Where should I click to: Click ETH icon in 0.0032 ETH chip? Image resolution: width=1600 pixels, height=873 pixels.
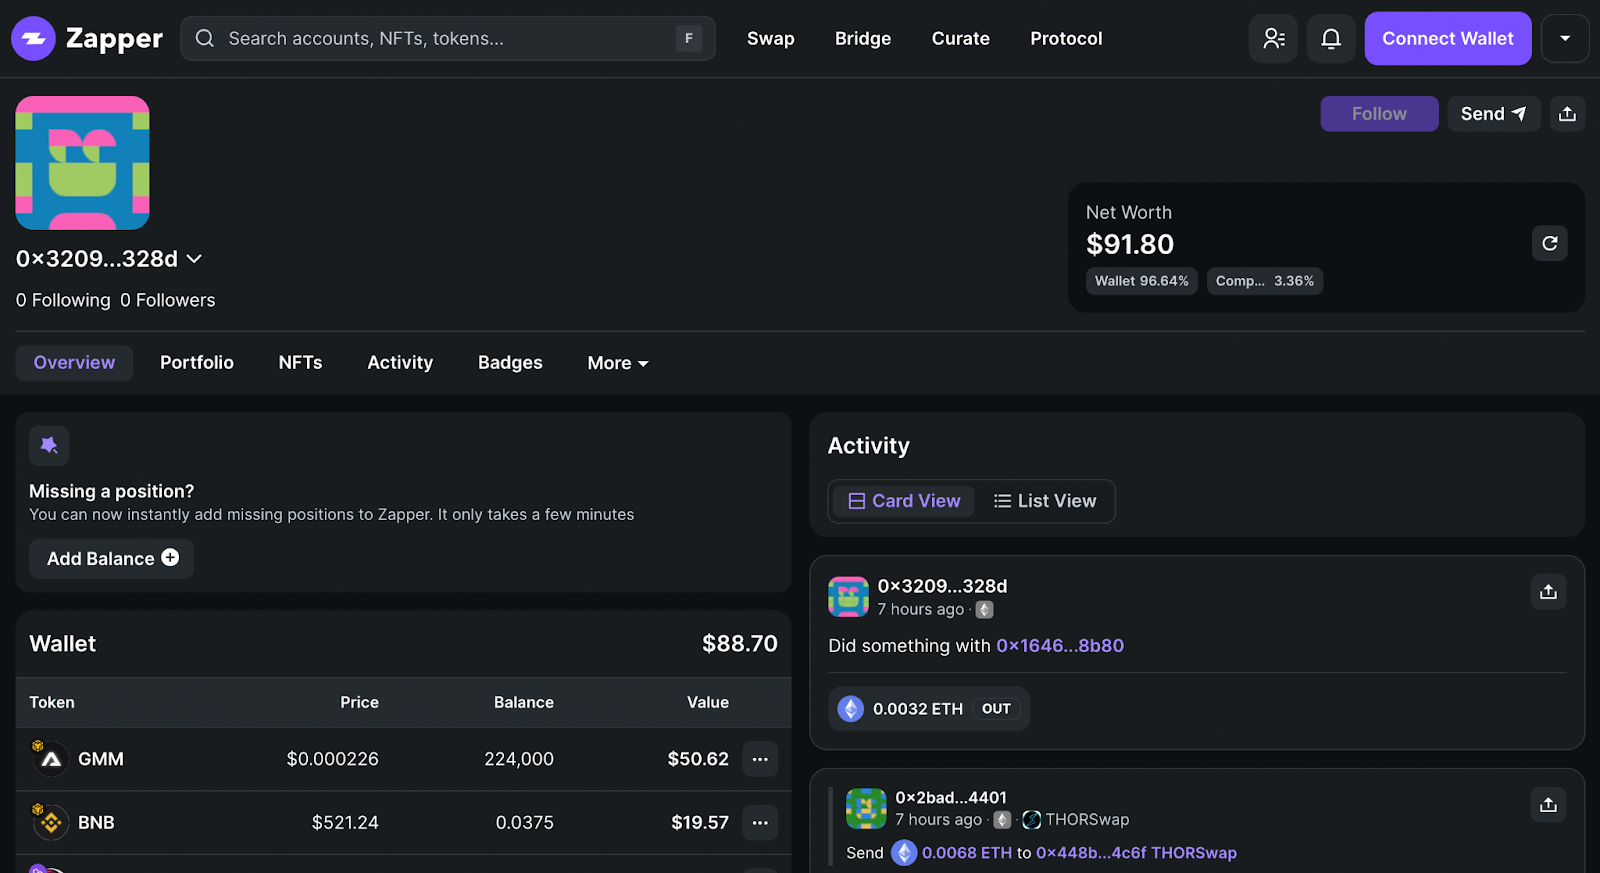click(850, 709)
